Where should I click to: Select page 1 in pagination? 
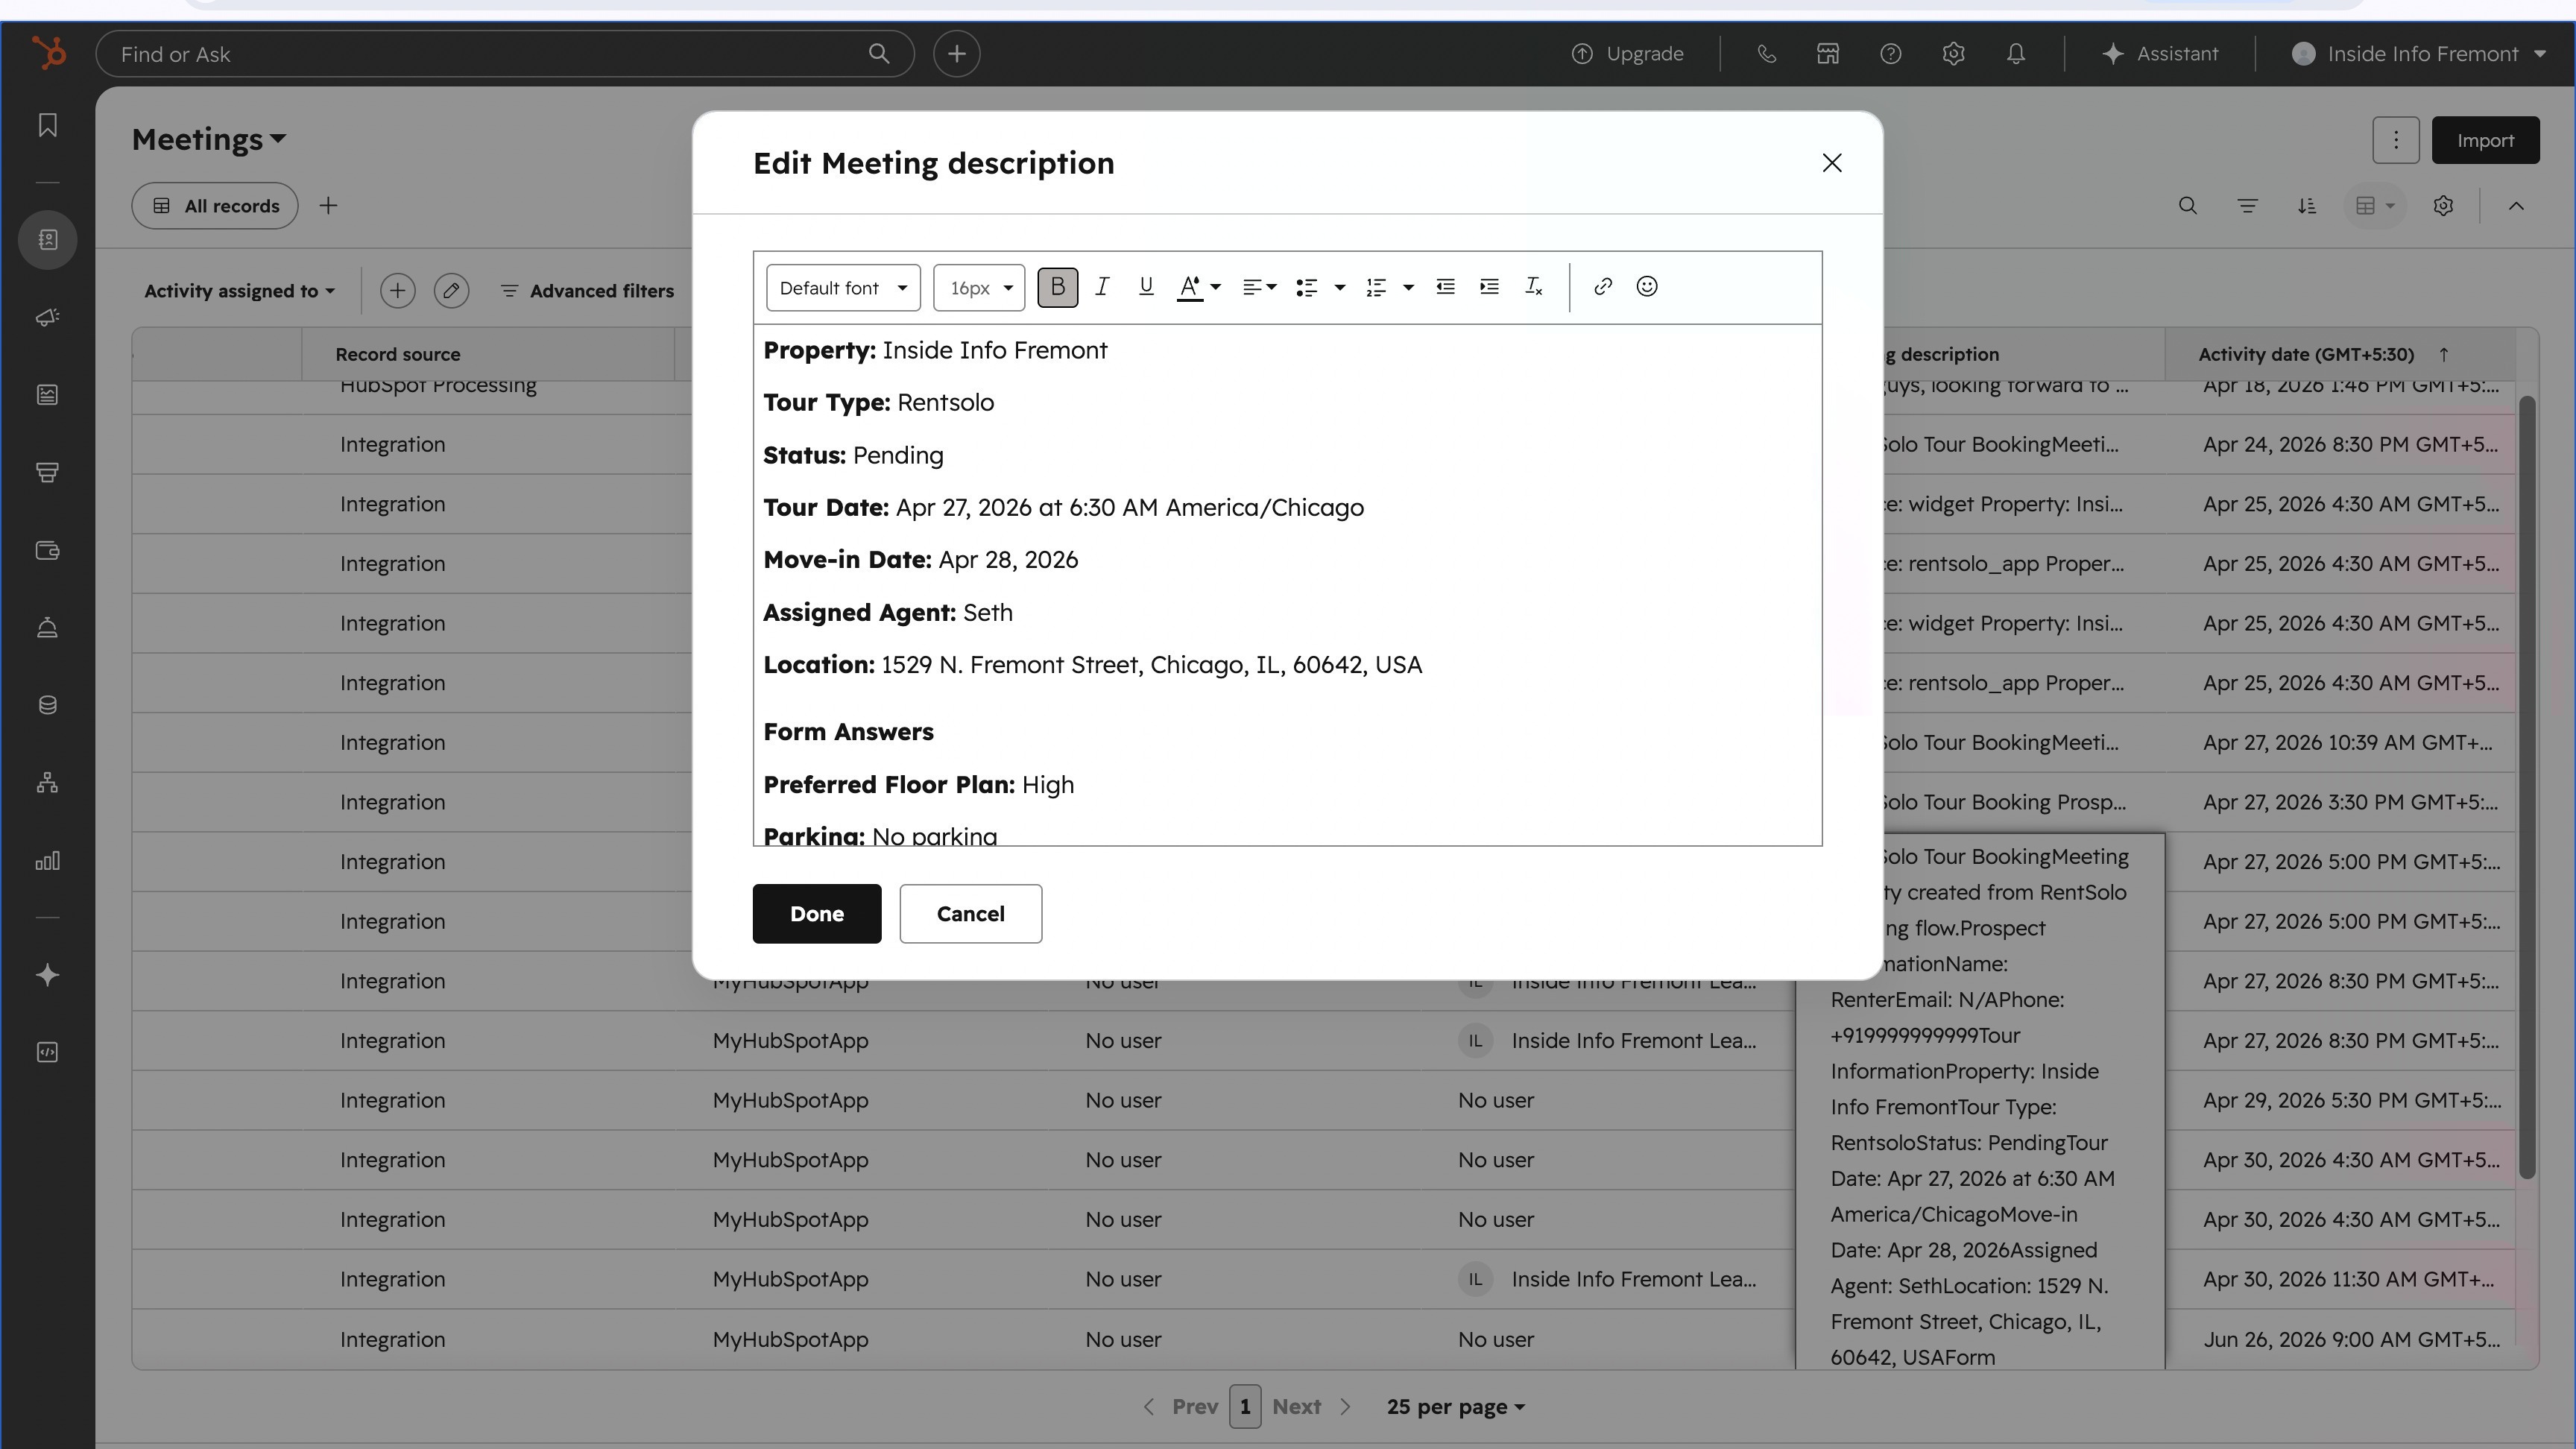[x=1245, y=1407]
